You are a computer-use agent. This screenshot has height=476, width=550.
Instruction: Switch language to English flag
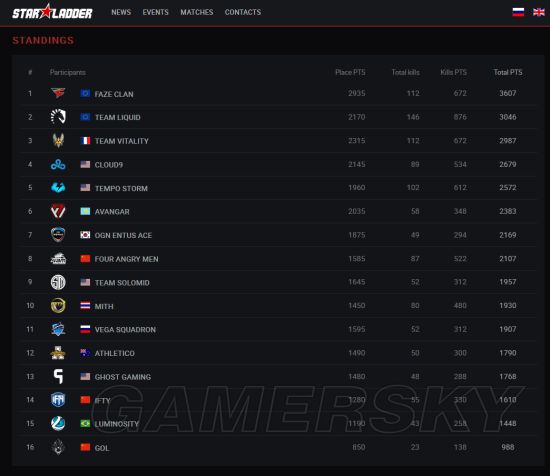coord(539,12)
